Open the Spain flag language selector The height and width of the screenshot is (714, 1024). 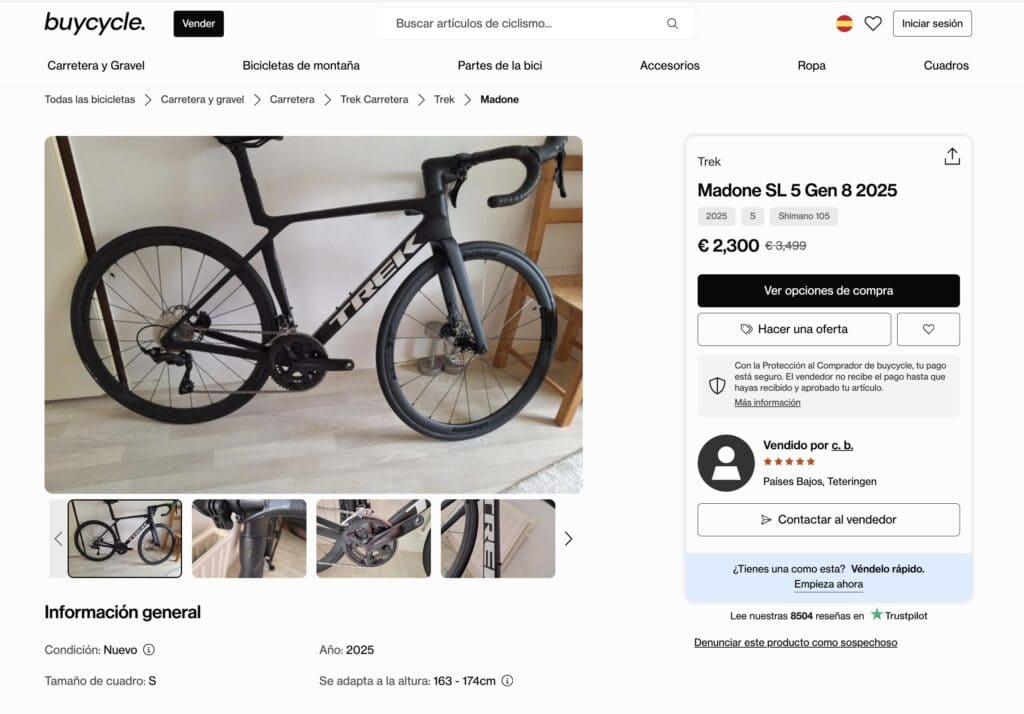click(x=844, y=24)
